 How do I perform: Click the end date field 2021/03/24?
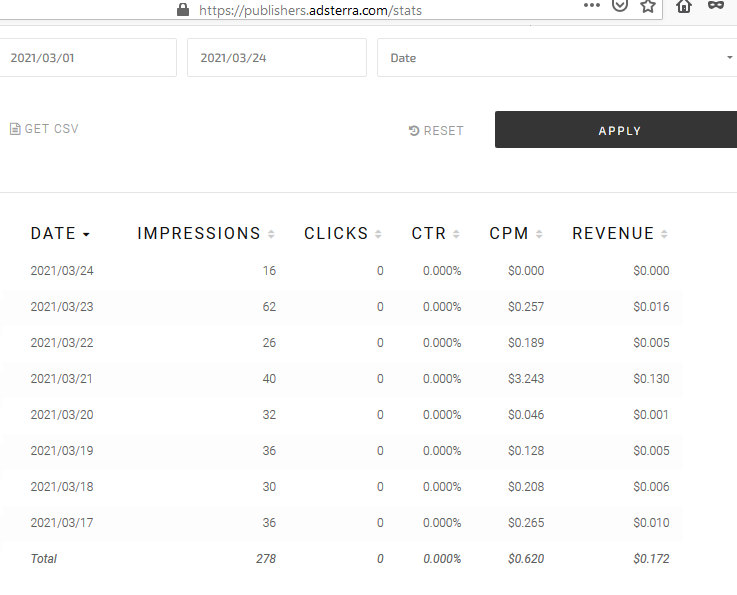[x=277, y=58]
